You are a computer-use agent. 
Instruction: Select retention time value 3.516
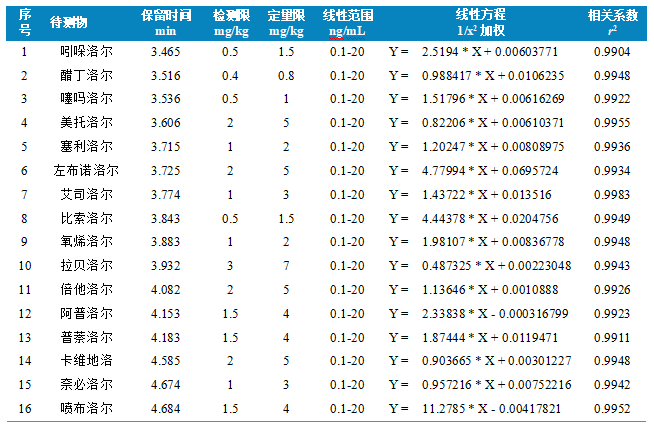tap(166, 76)
